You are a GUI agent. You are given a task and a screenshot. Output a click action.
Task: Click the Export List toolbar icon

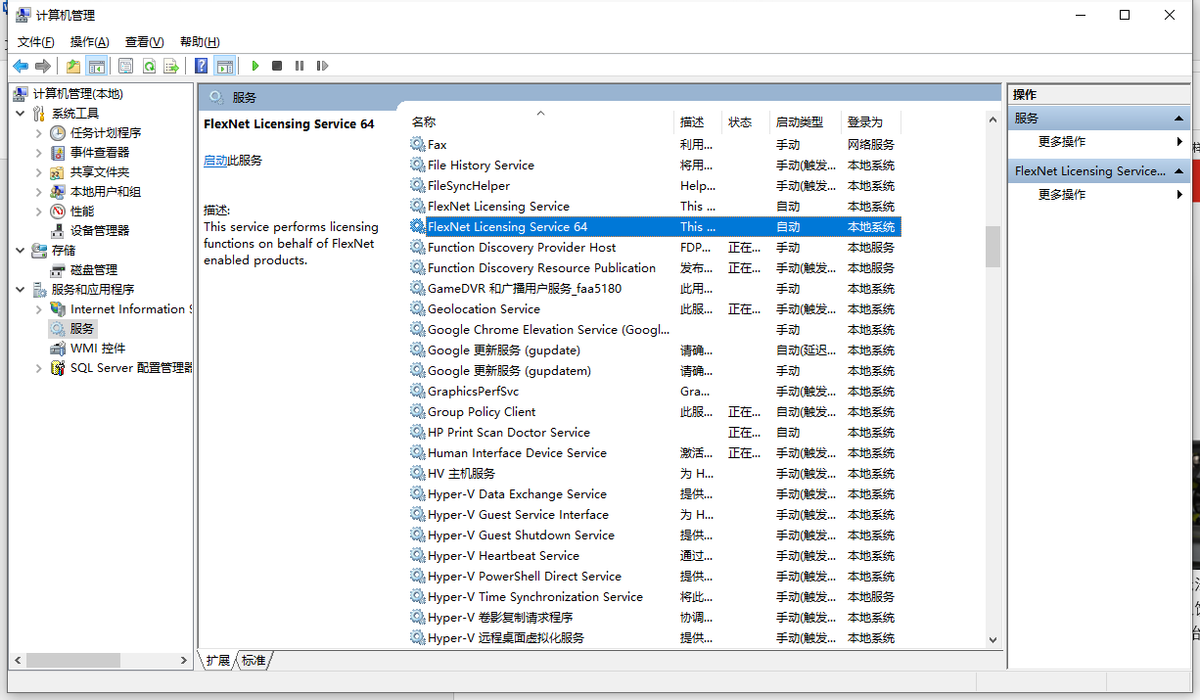point(171,66)
